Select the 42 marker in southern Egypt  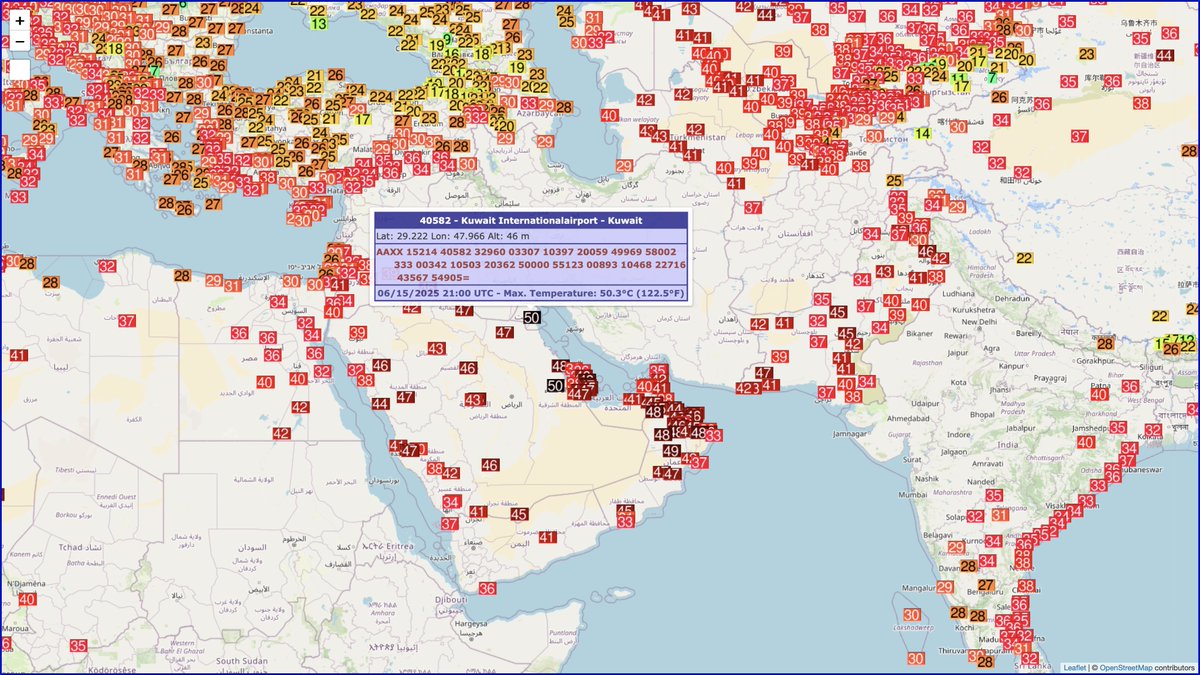282,433
